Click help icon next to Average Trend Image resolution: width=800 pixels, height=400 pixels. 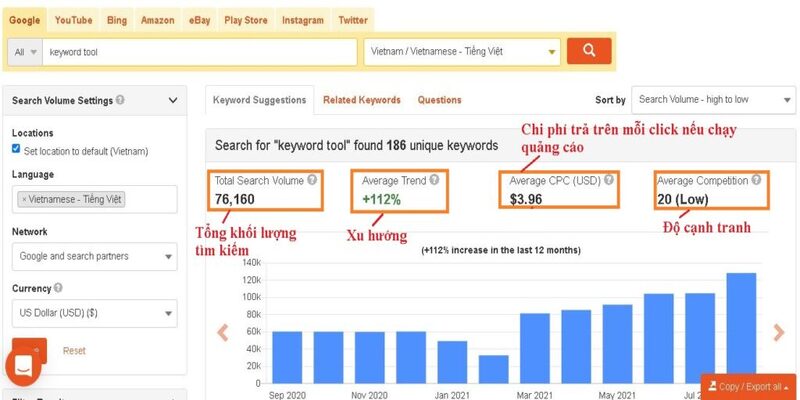pyautogui.click(x=434, y=181)
